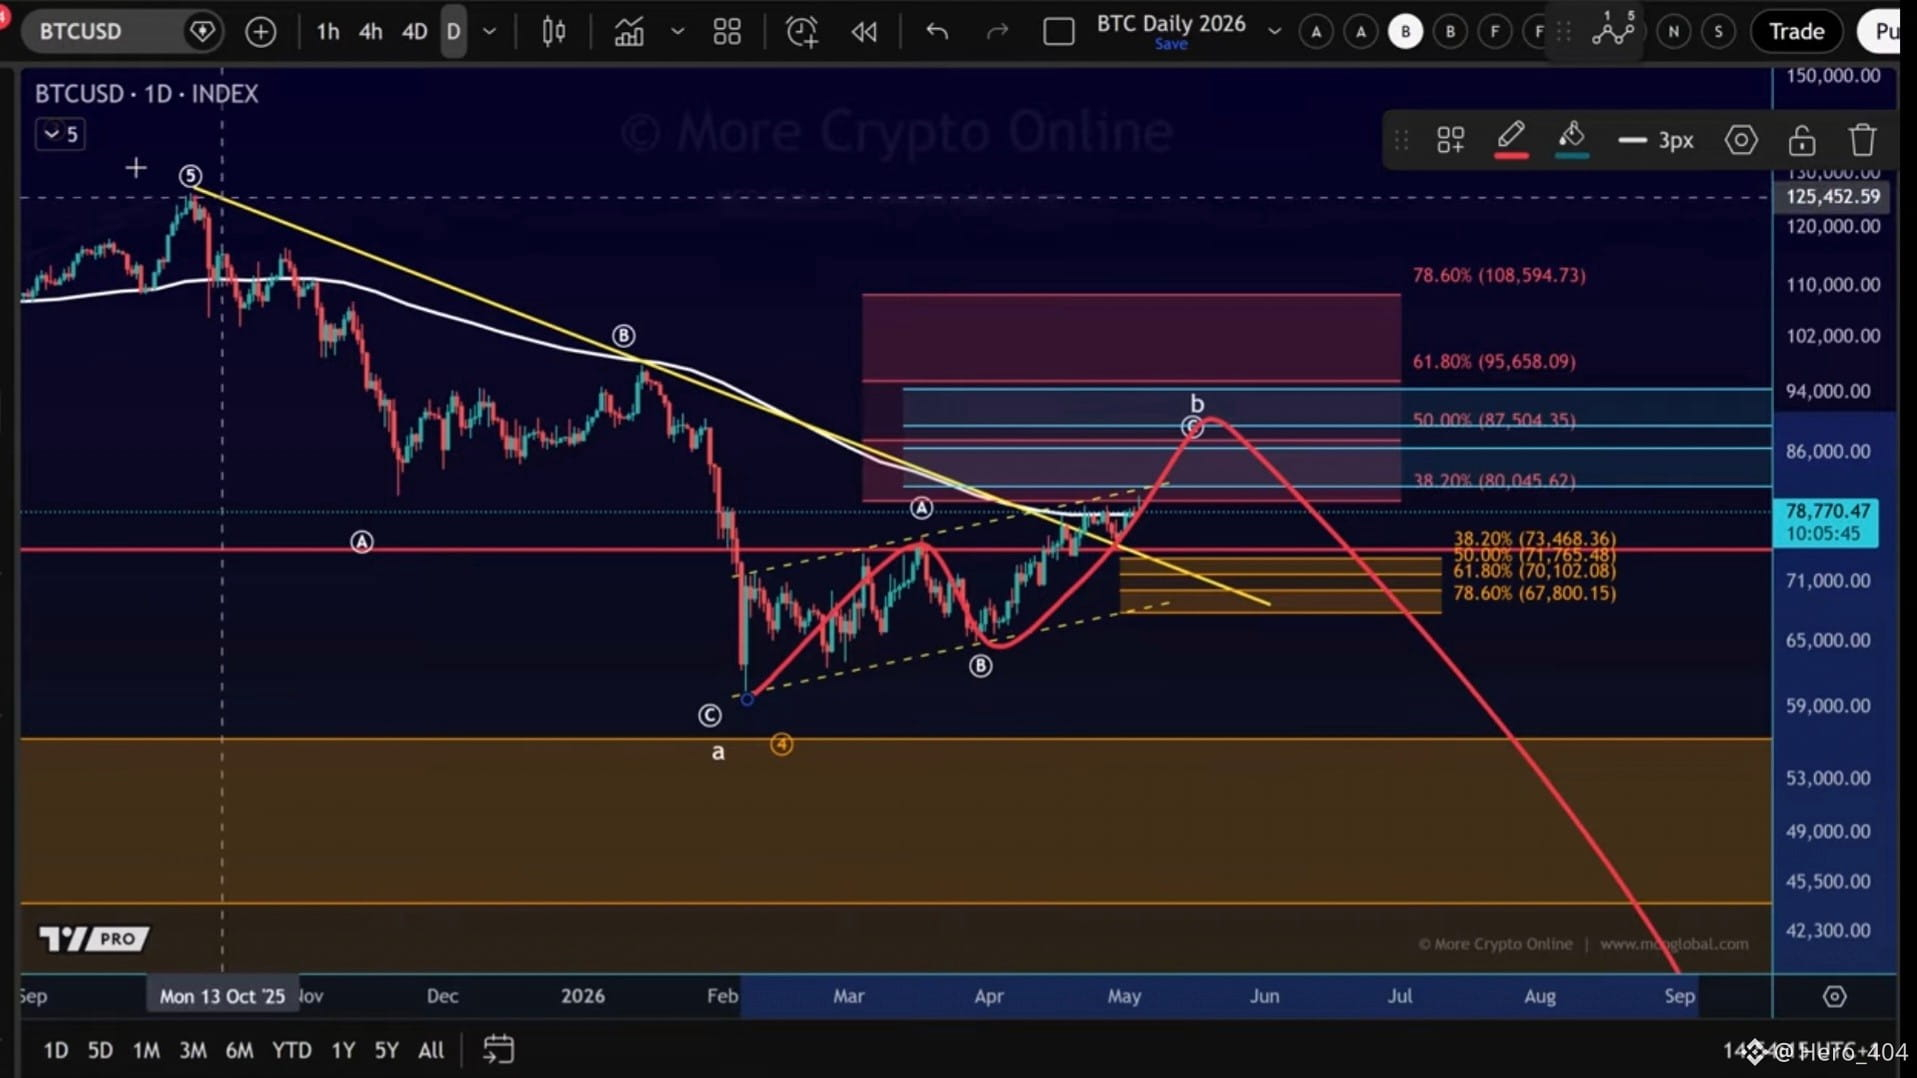
Task: Select the orange circled 4 wave label
Action: pyautogui.click(x=782, y=744)
